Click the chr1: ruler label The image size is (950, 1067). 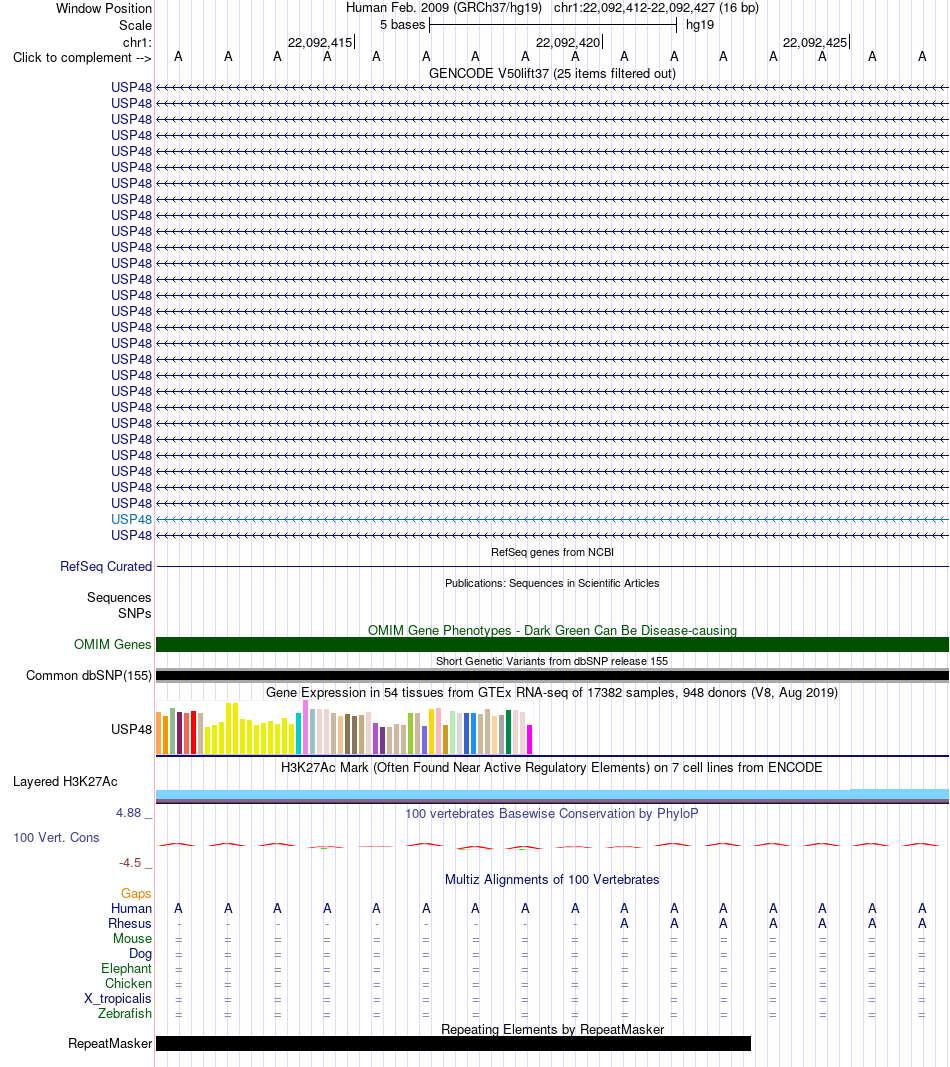point(137,42)
